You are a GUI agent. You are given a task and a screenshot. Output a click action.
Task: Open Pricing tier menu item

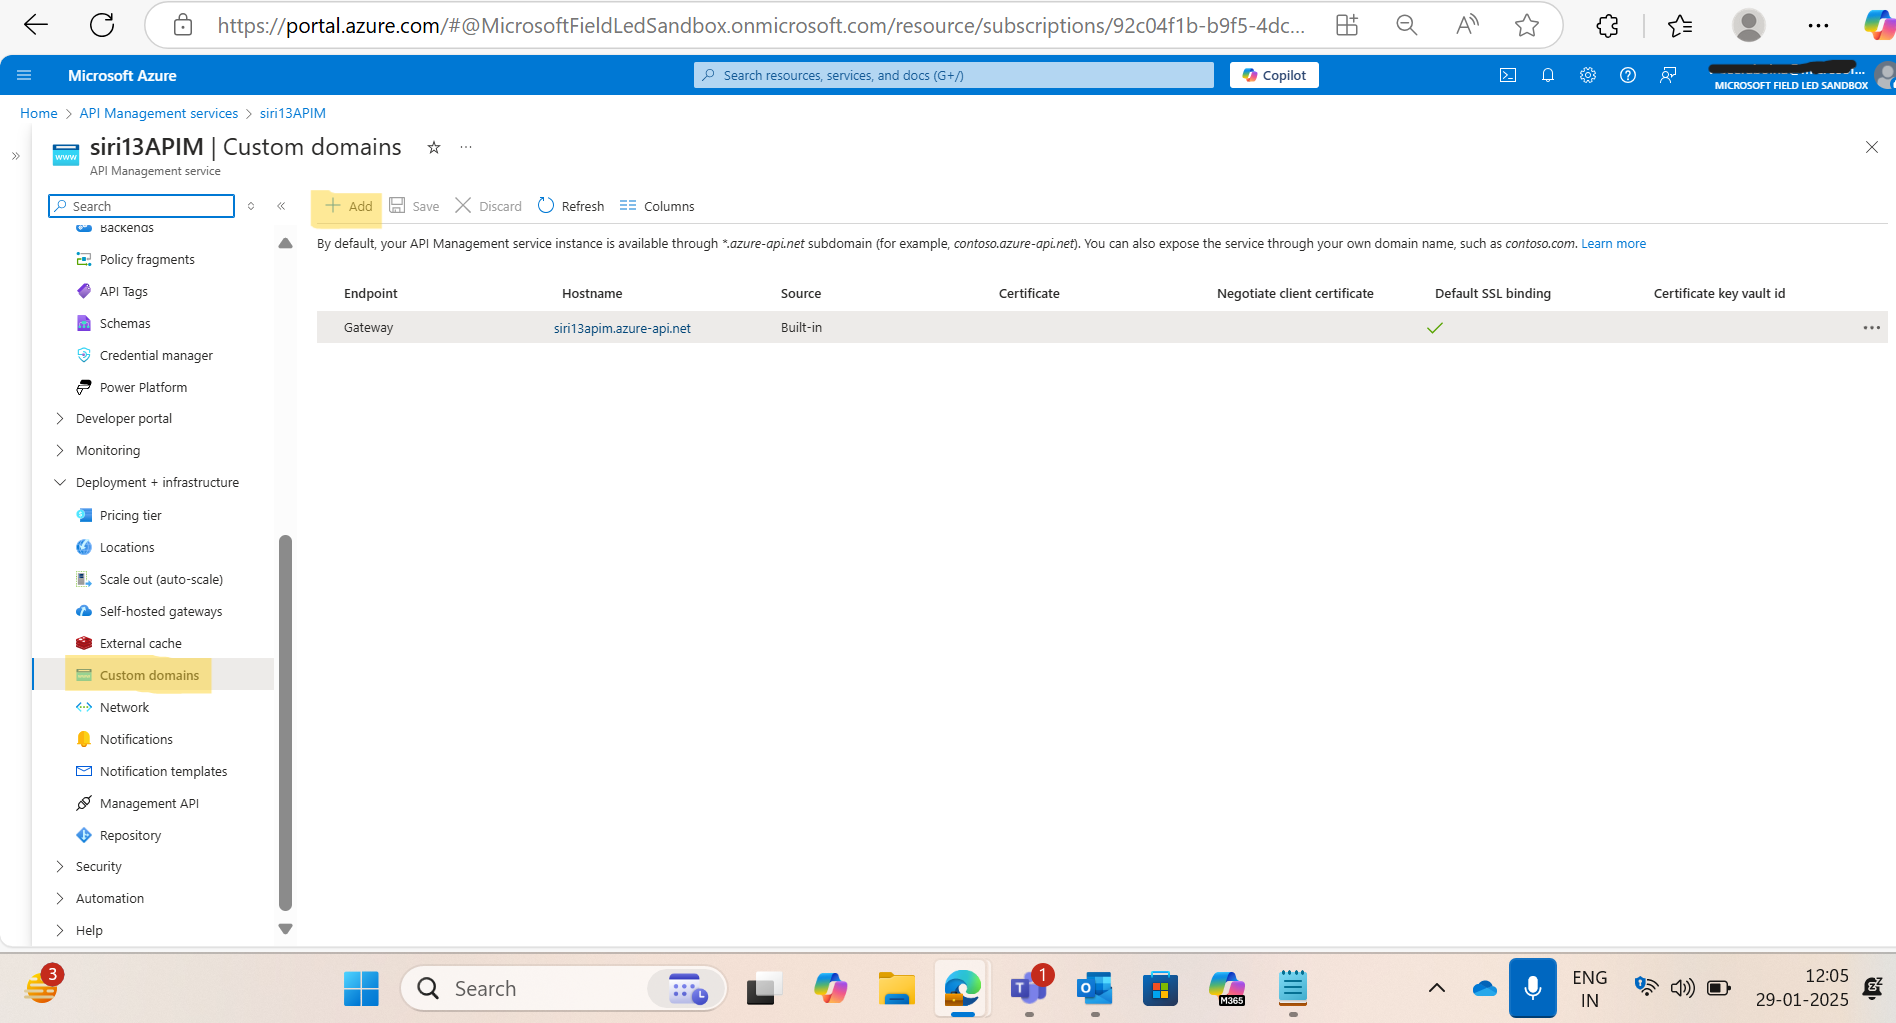130,515
